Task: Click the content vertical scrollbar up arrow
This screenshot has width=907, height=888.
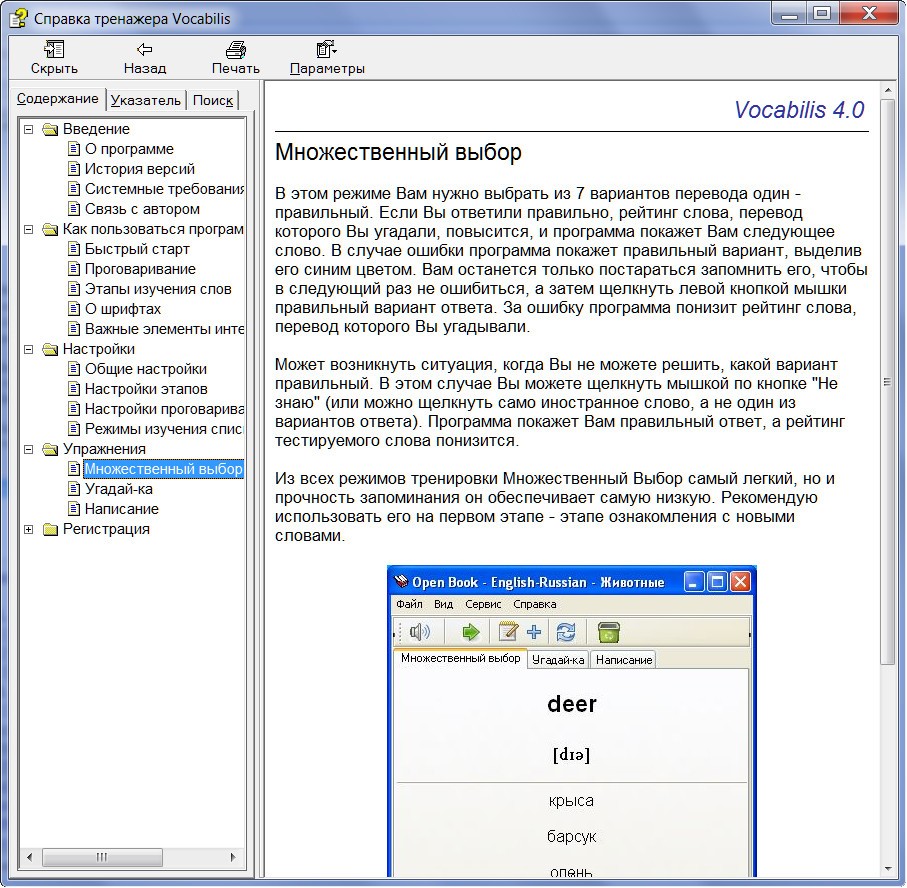Action: click(x=887, y=91)
